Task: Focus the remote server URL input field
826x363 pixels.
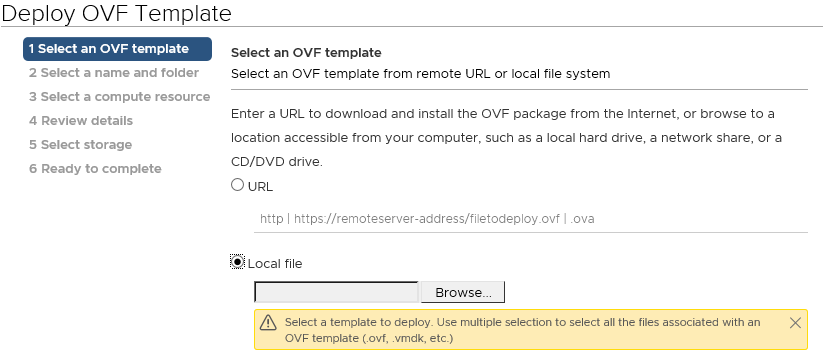Action: [x=531, y=219]
